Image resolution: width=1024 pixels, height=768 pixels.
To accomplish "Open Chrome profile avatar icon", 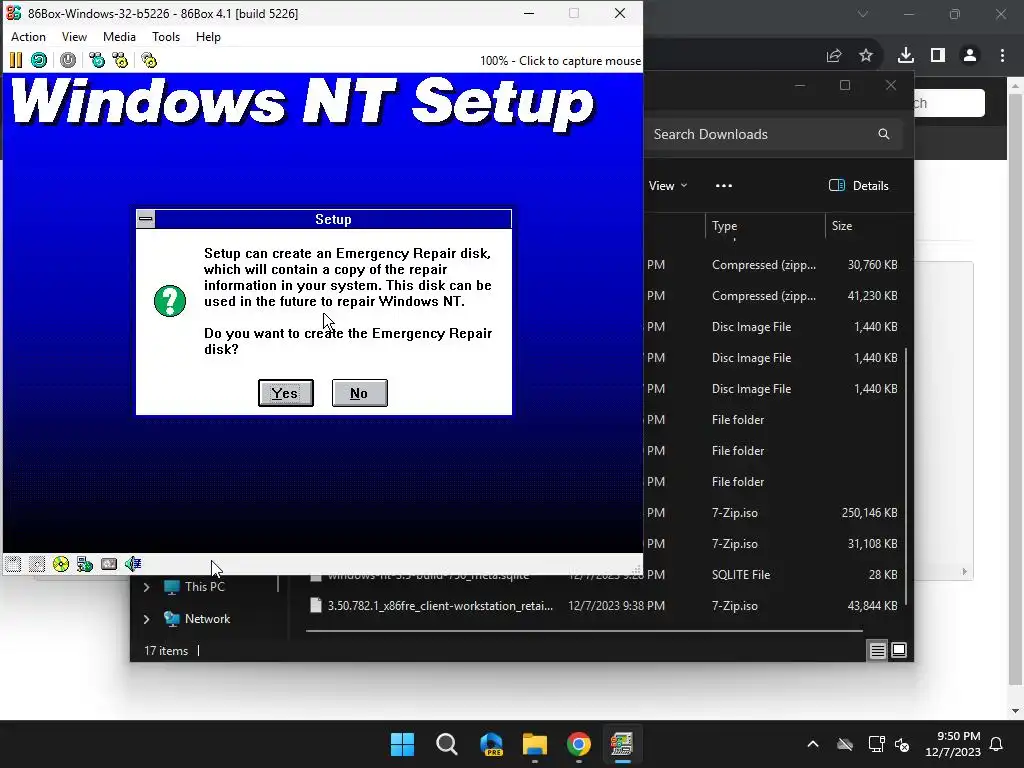I will (970, 56).
